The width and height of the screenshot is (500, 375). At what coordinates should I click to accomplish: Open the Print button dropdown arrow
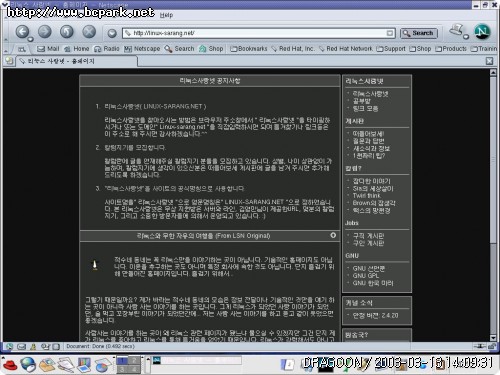(466, 37)
